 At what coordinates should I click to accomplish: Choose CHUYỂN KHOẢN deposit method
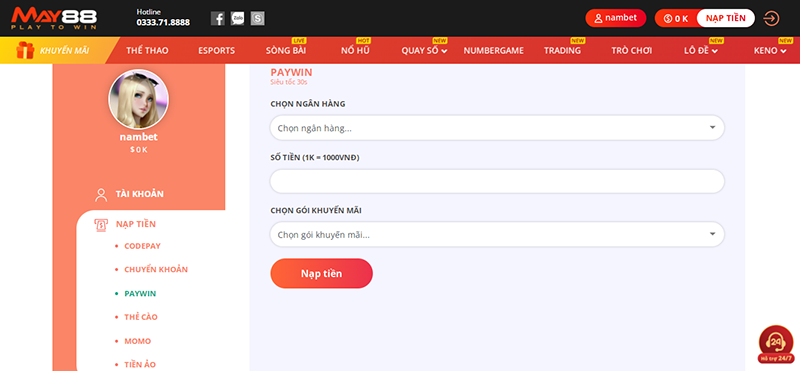[x=156, y=269]
